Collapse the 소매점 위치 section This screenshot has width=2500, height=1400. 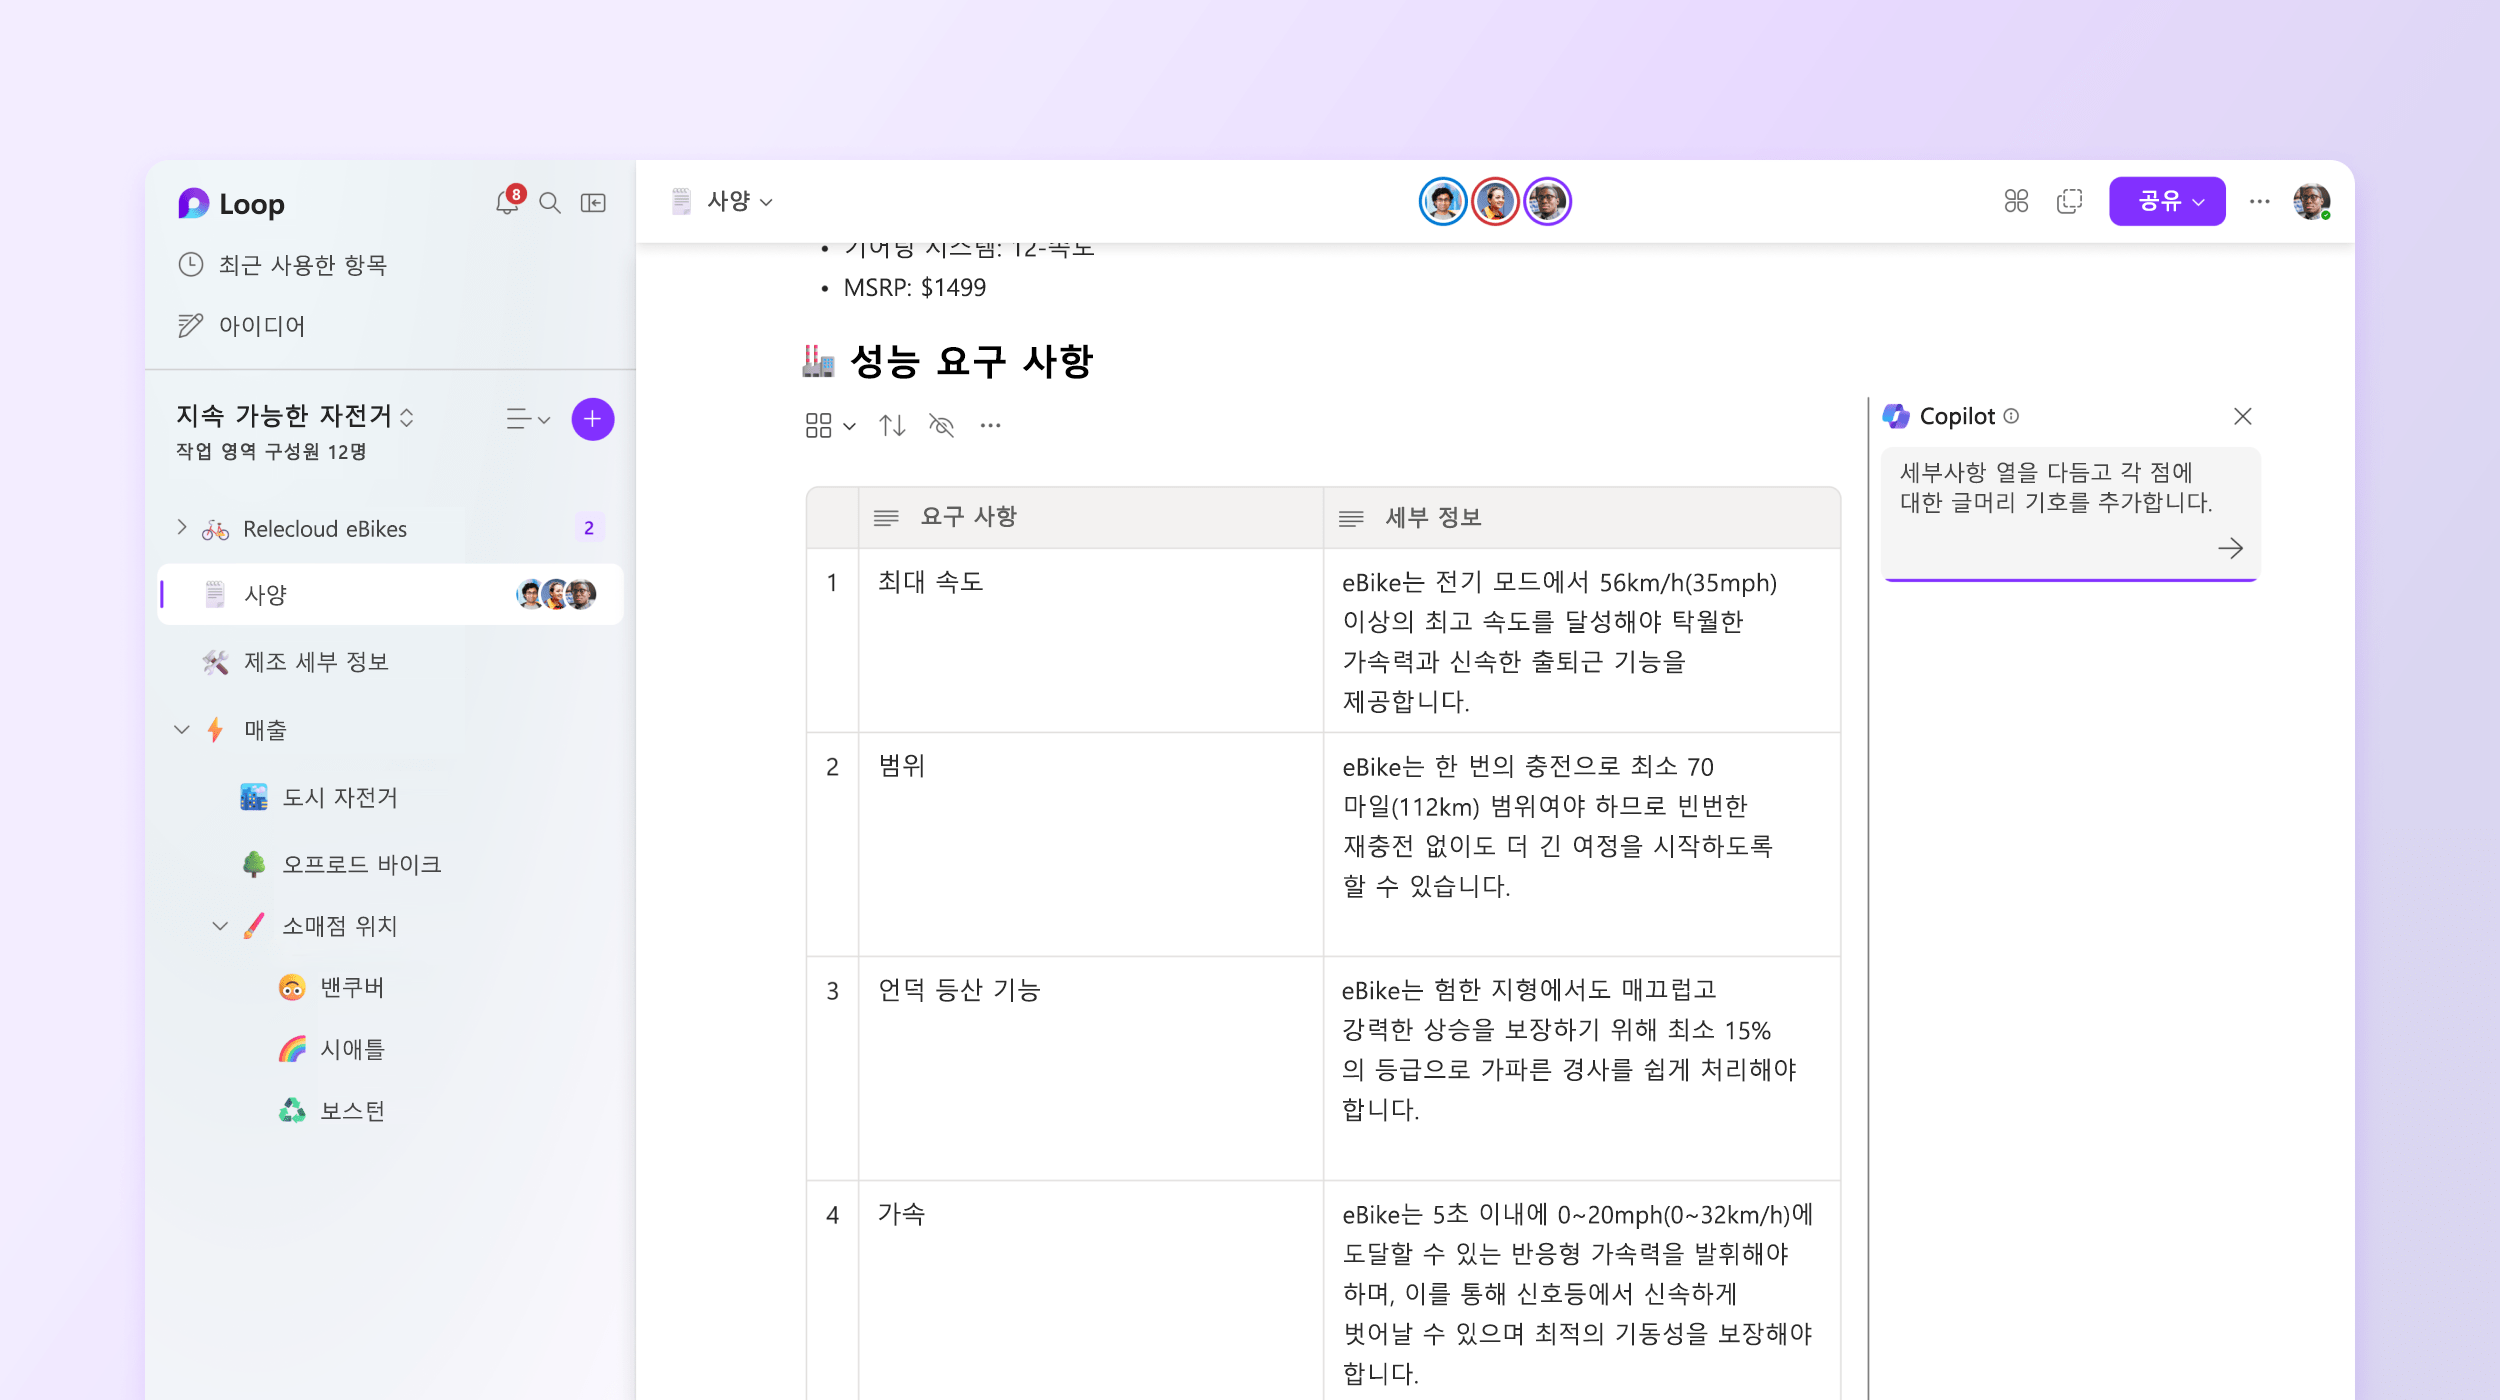click(x=220, y=926)
